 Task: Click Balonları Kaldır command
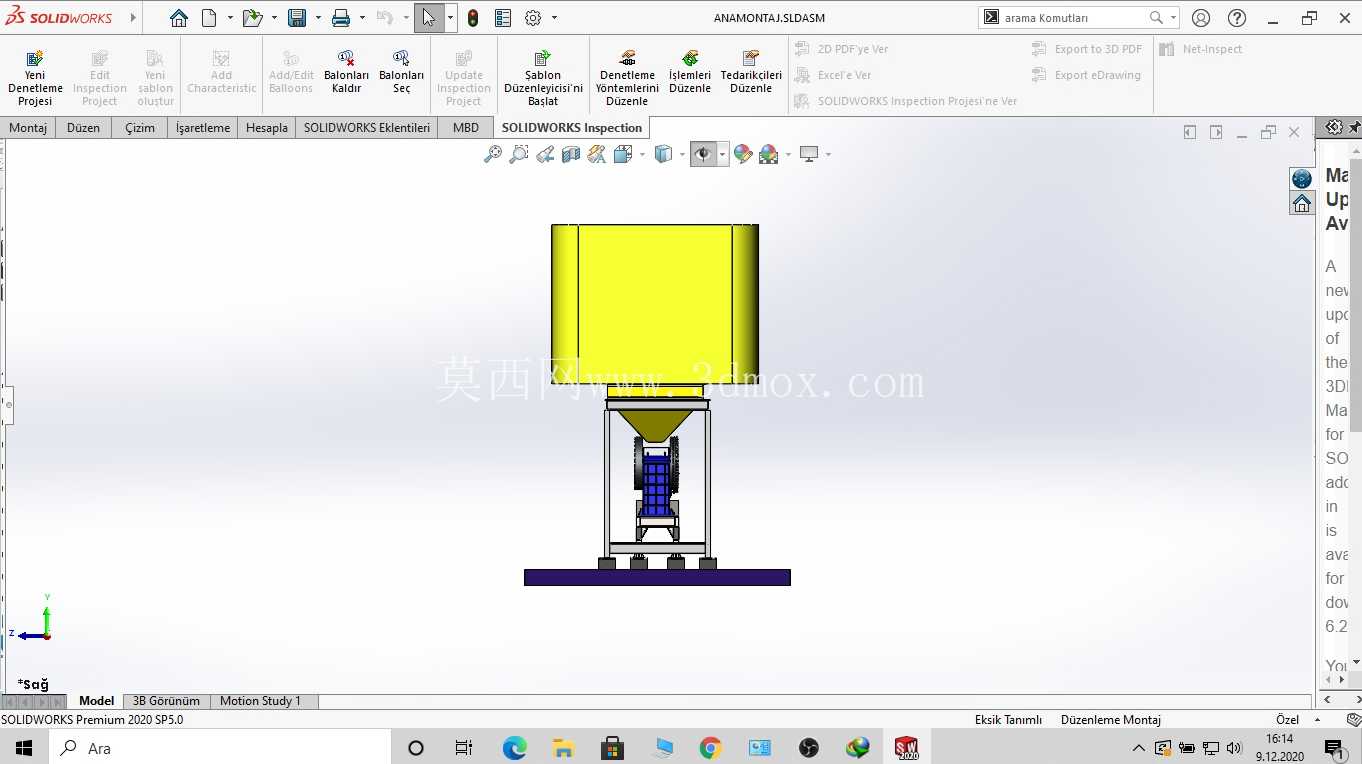pos(346,72)
